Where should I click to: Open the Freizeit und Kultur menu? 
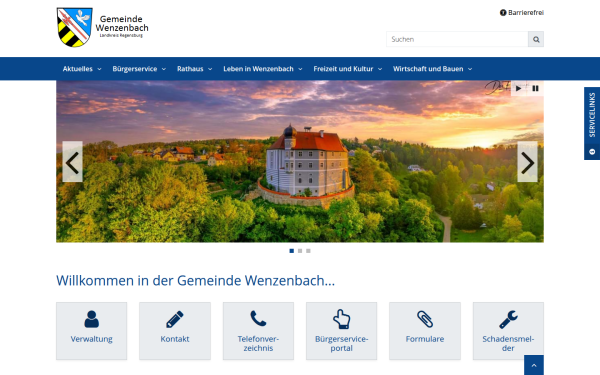[343, 69]
